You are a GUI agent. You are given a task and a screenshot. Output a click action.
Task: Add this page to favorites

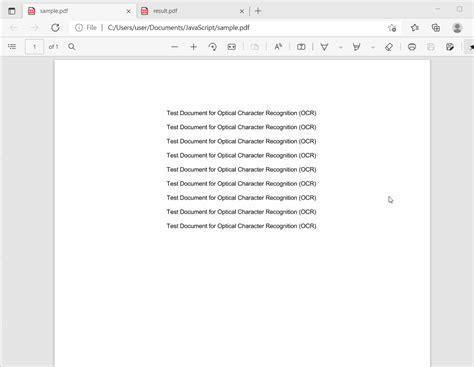(392, 28)
